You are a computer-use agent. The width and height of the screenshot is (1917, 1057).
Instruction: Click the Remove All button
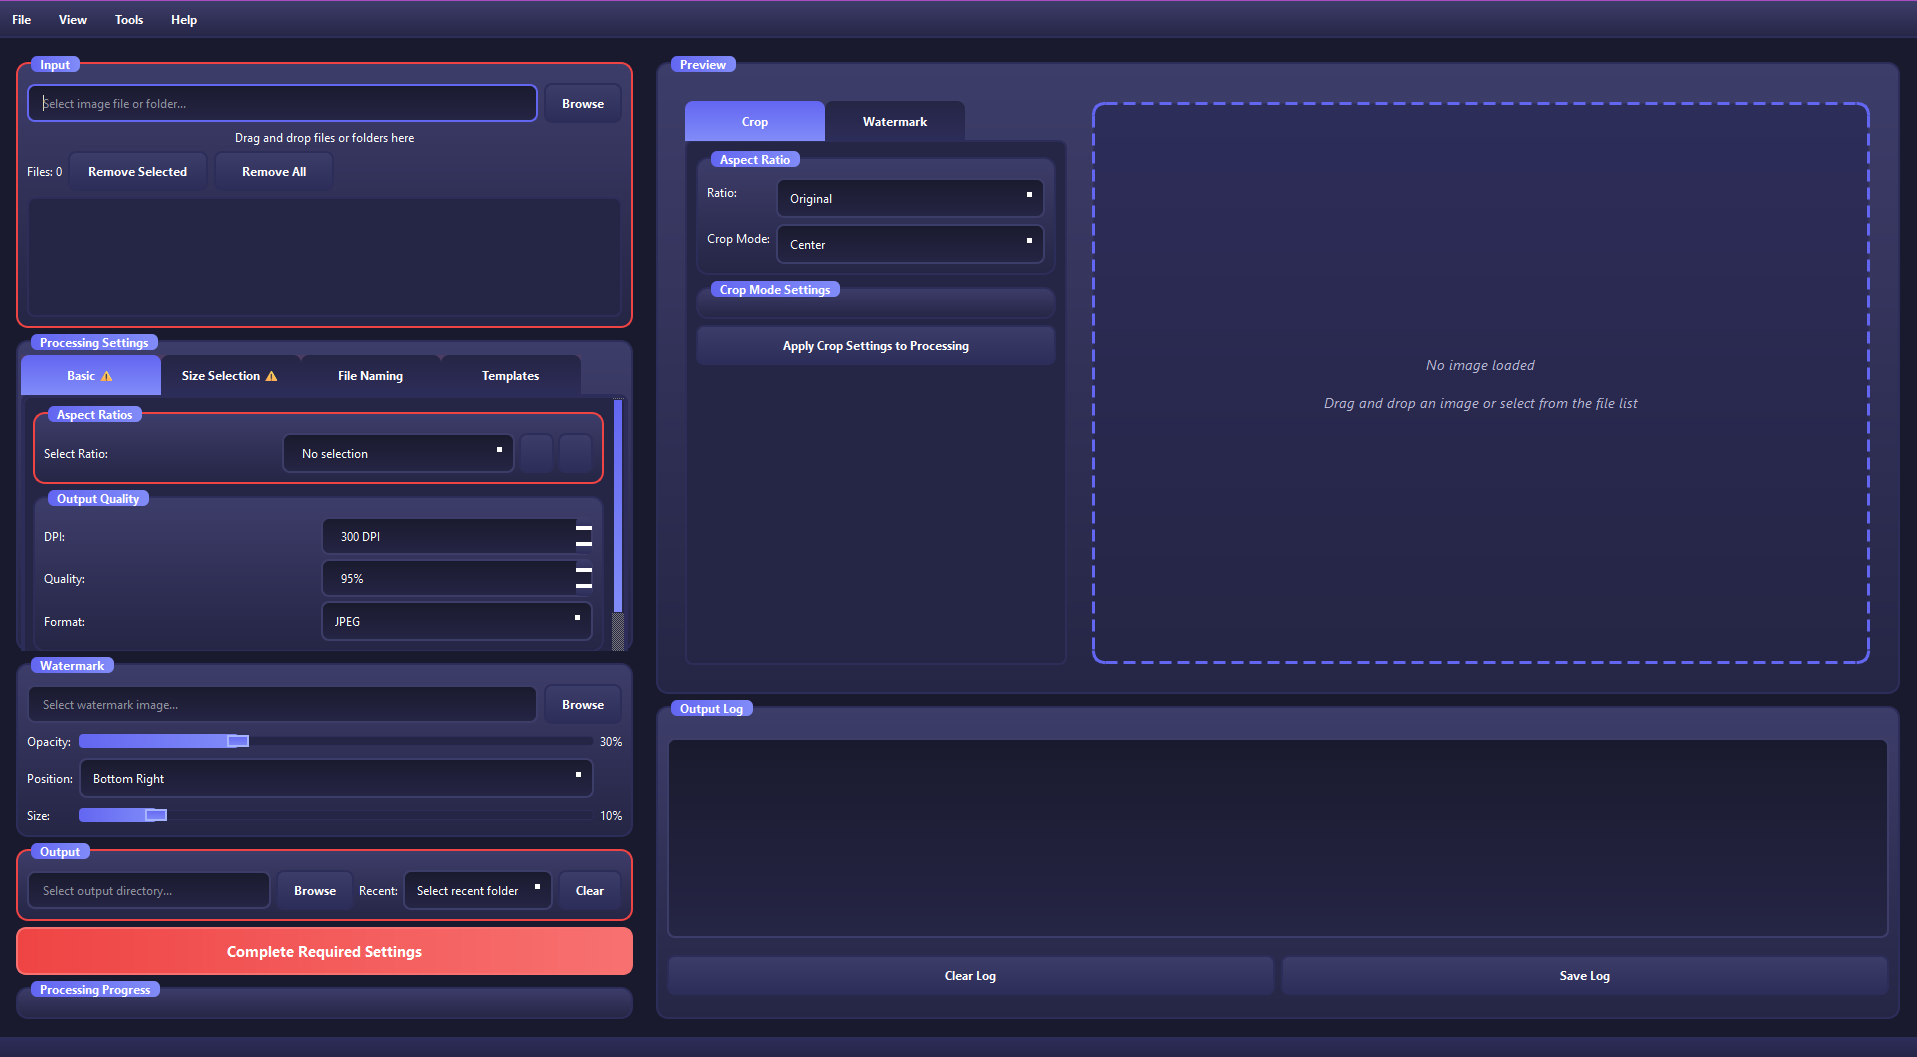273,171
